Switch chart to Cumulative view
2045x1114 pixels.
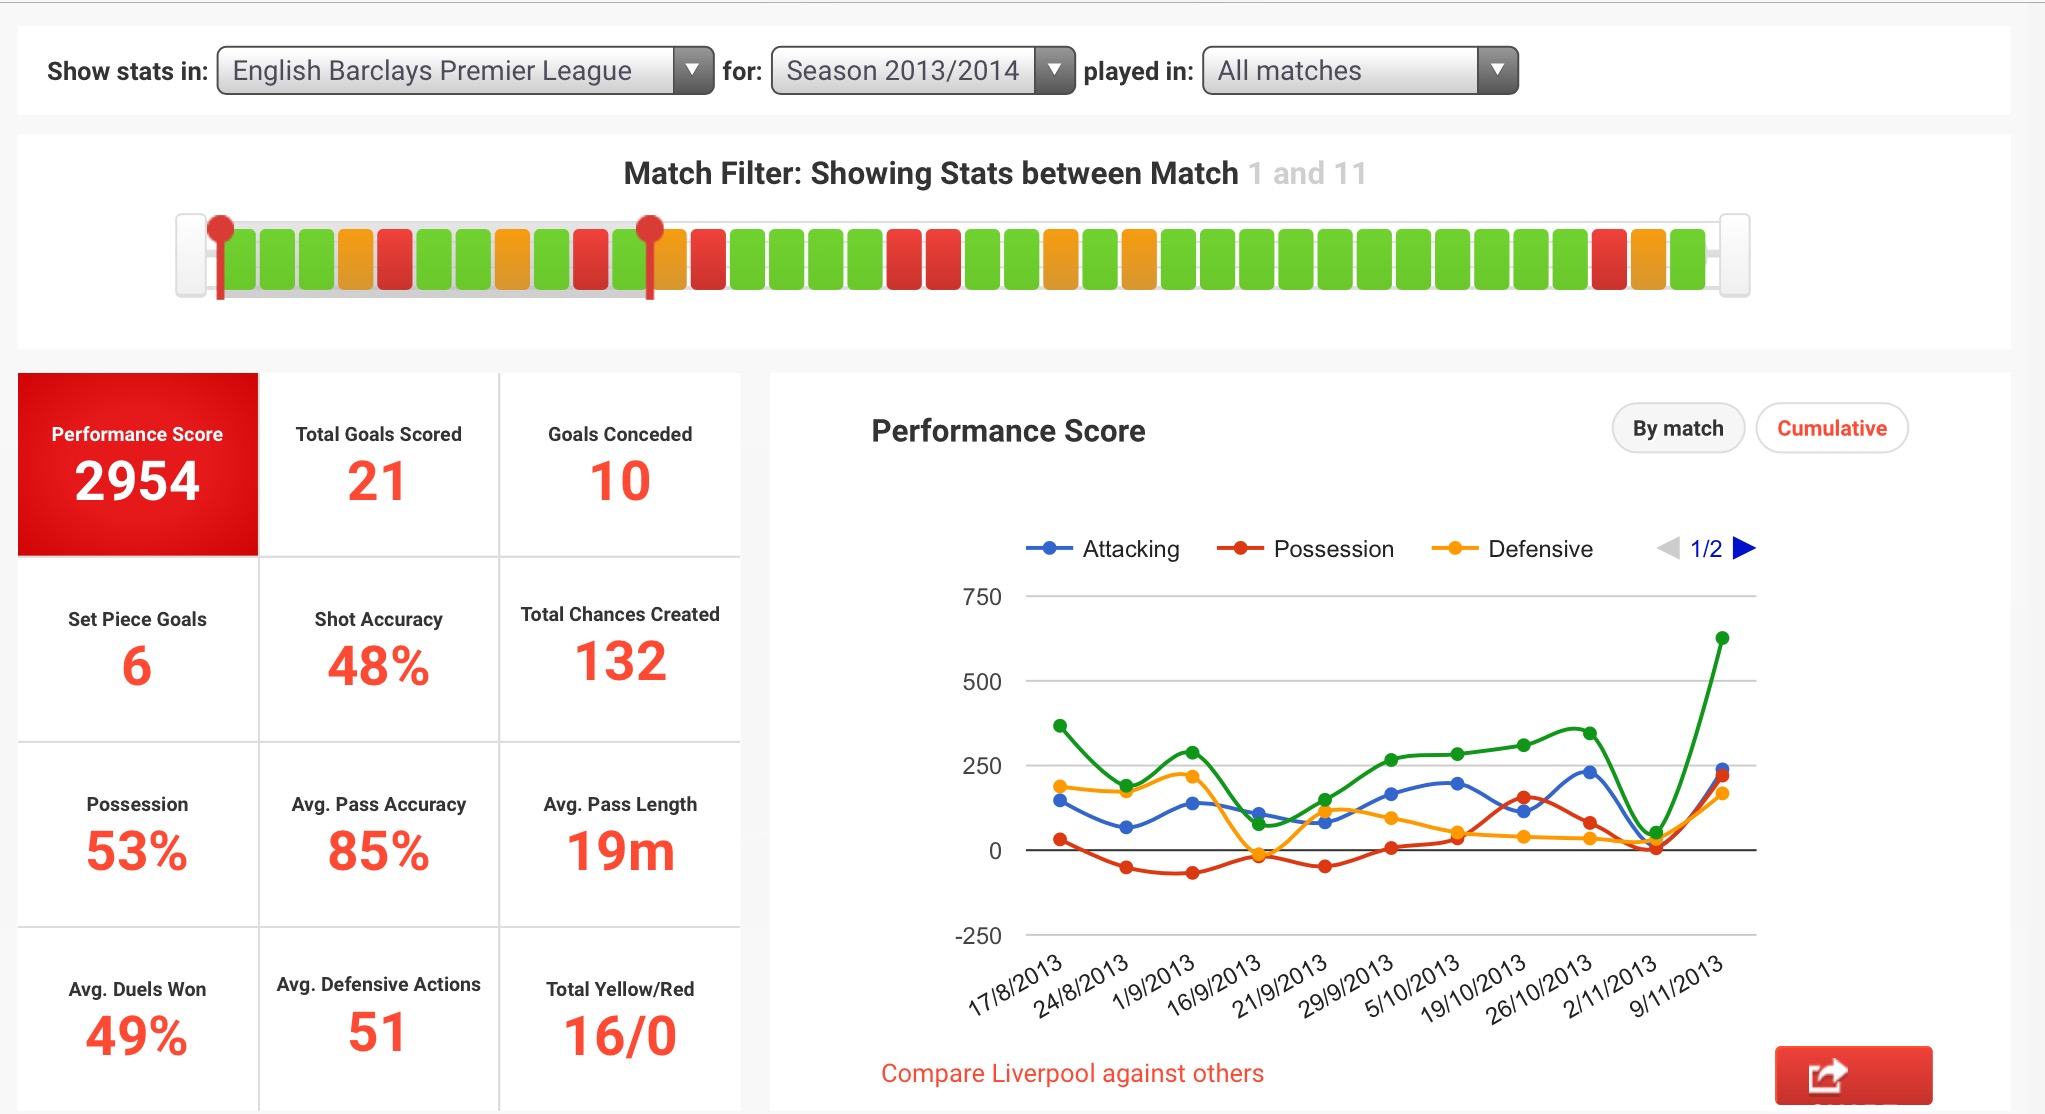(x=1831, y=429)
